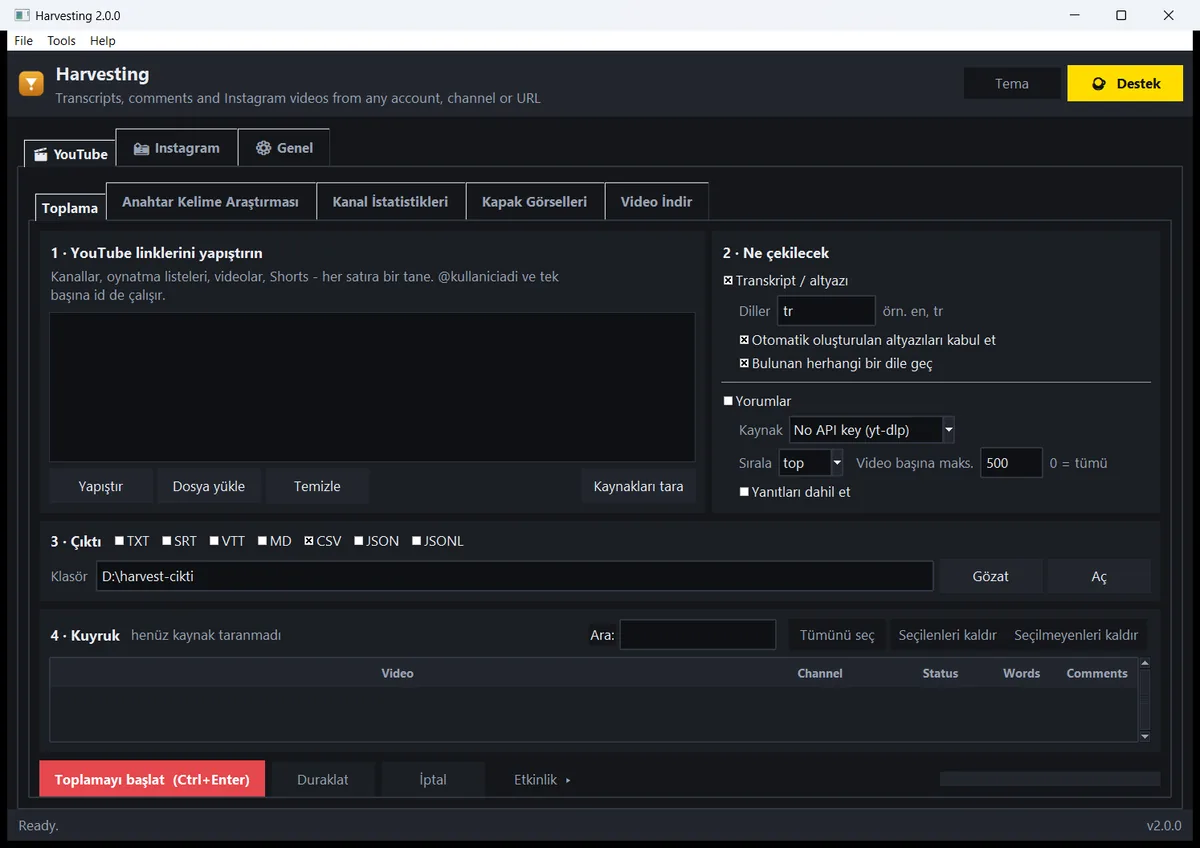The image size is (1200, 848).
Task: Expand the Etkinlik activity section
Action: click(542, 780)
